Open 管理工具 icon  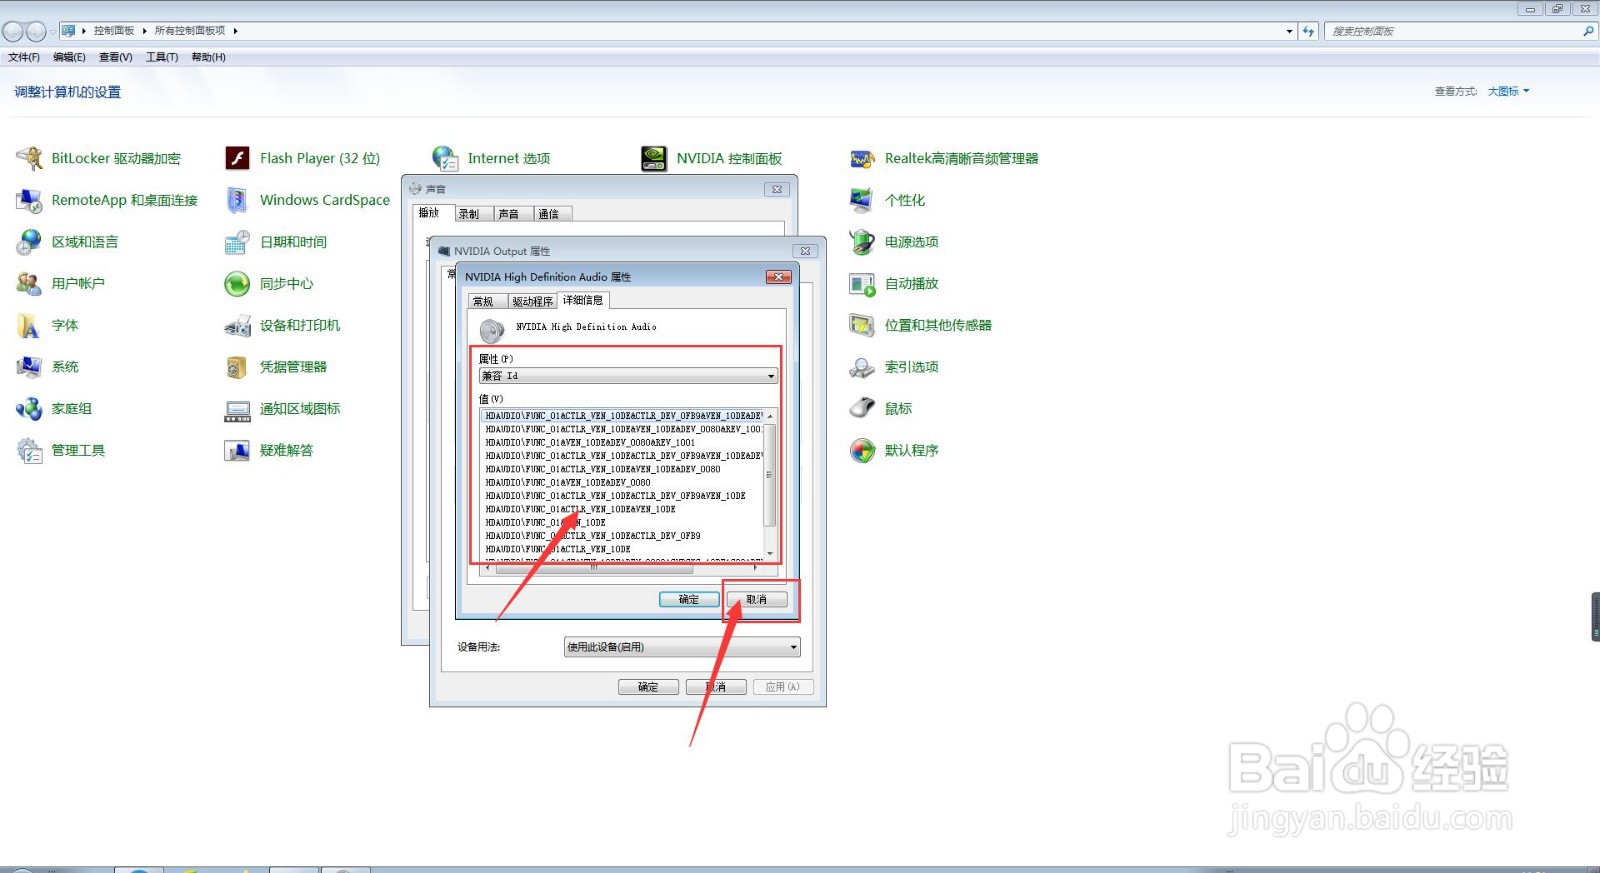click(x=30, y=451)
